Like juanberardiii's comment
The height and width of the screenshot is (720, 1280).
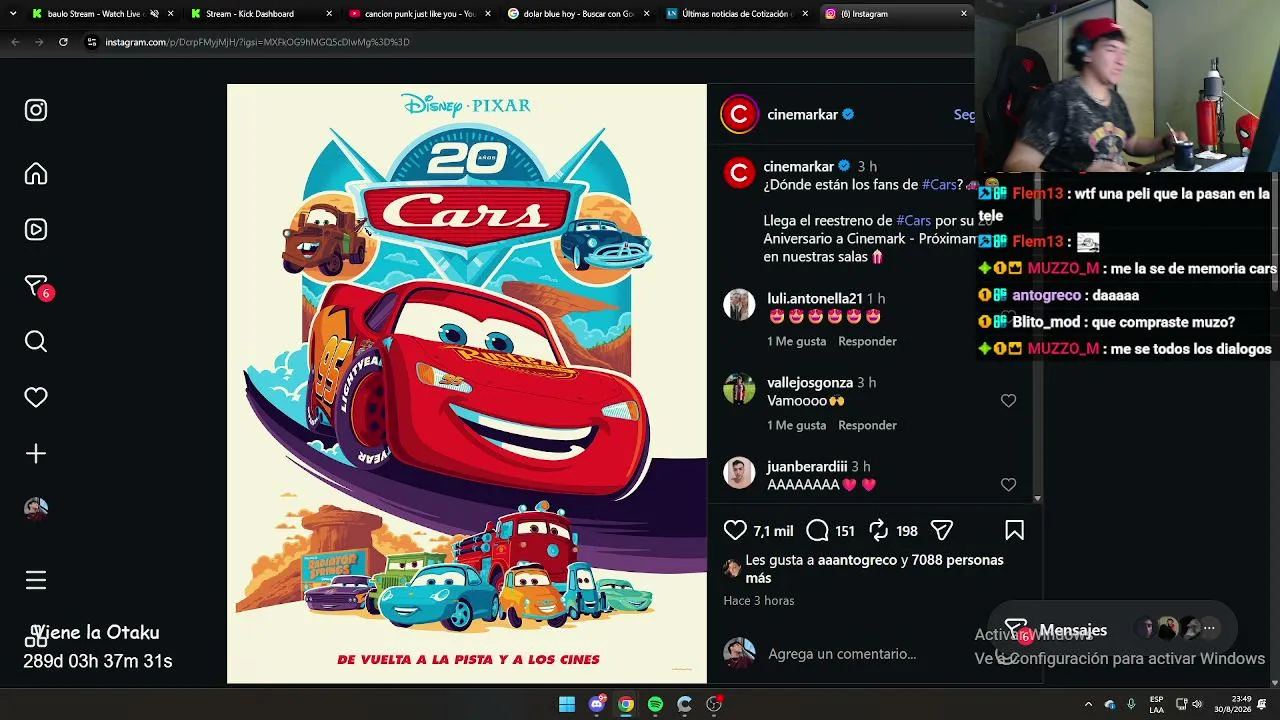pos(1008,485)
